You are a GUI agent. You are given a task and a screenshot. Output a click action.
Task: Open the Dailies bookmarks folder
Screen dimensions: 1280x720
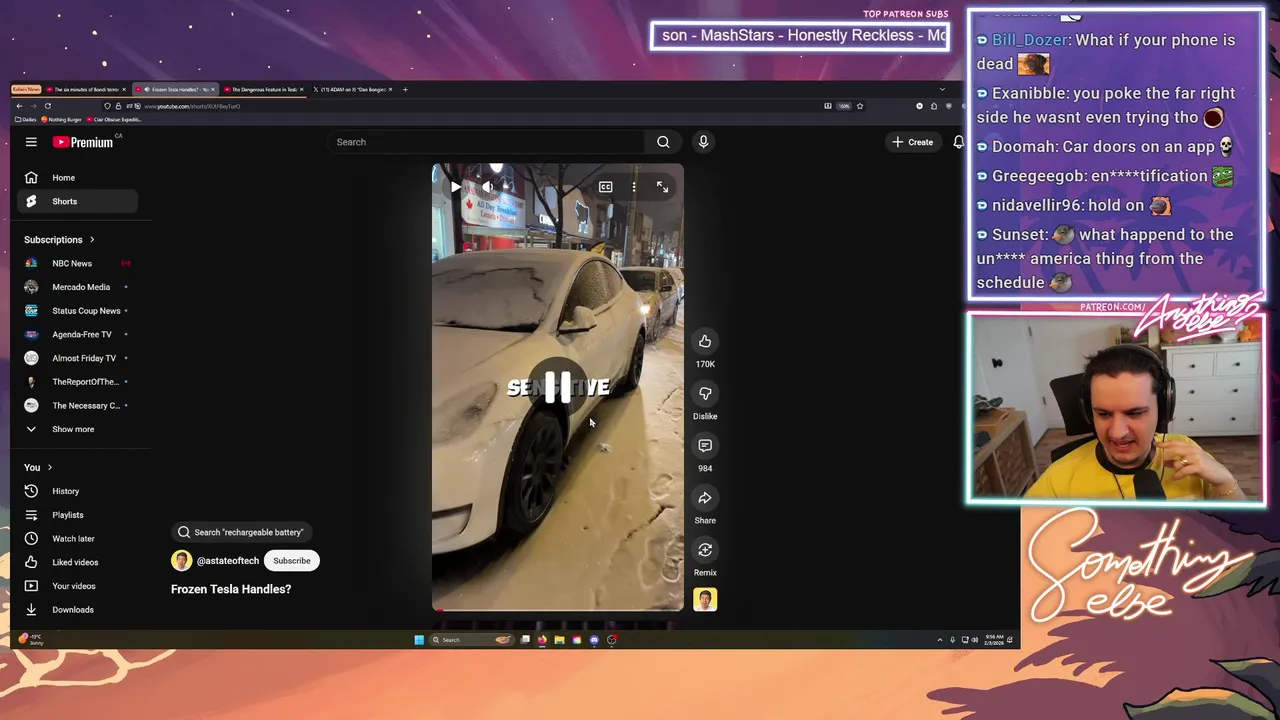click(26, 119)
